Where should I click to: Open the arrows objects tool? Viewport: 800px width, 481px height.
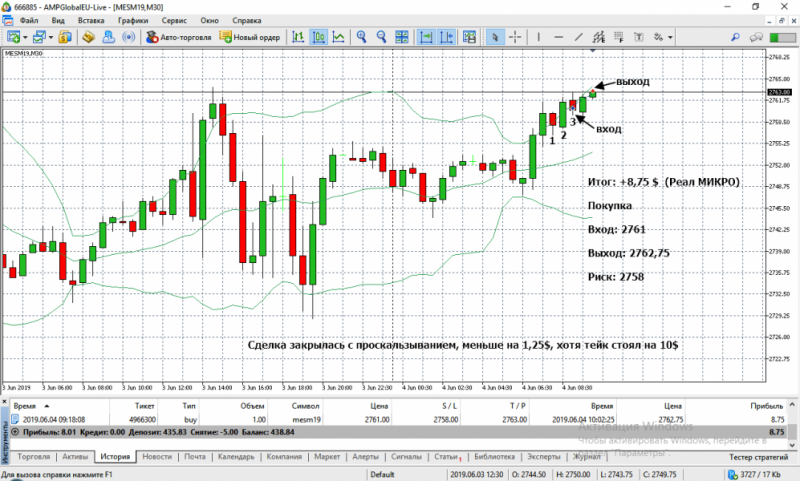coord(659,37)
